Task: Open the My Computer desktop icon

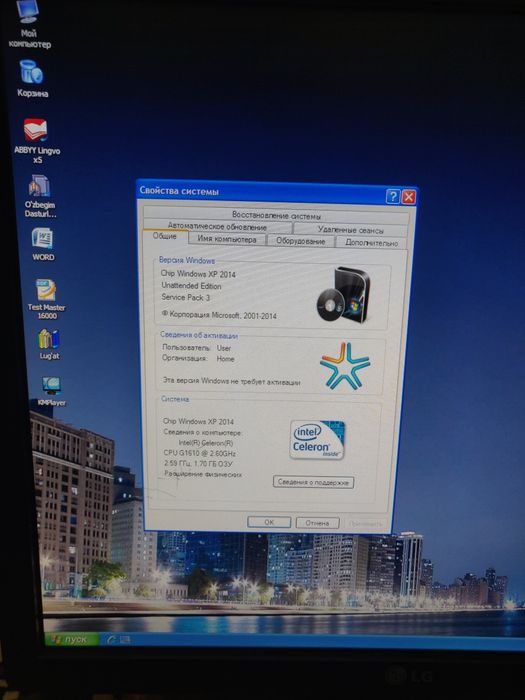Action: coord(29,25)
